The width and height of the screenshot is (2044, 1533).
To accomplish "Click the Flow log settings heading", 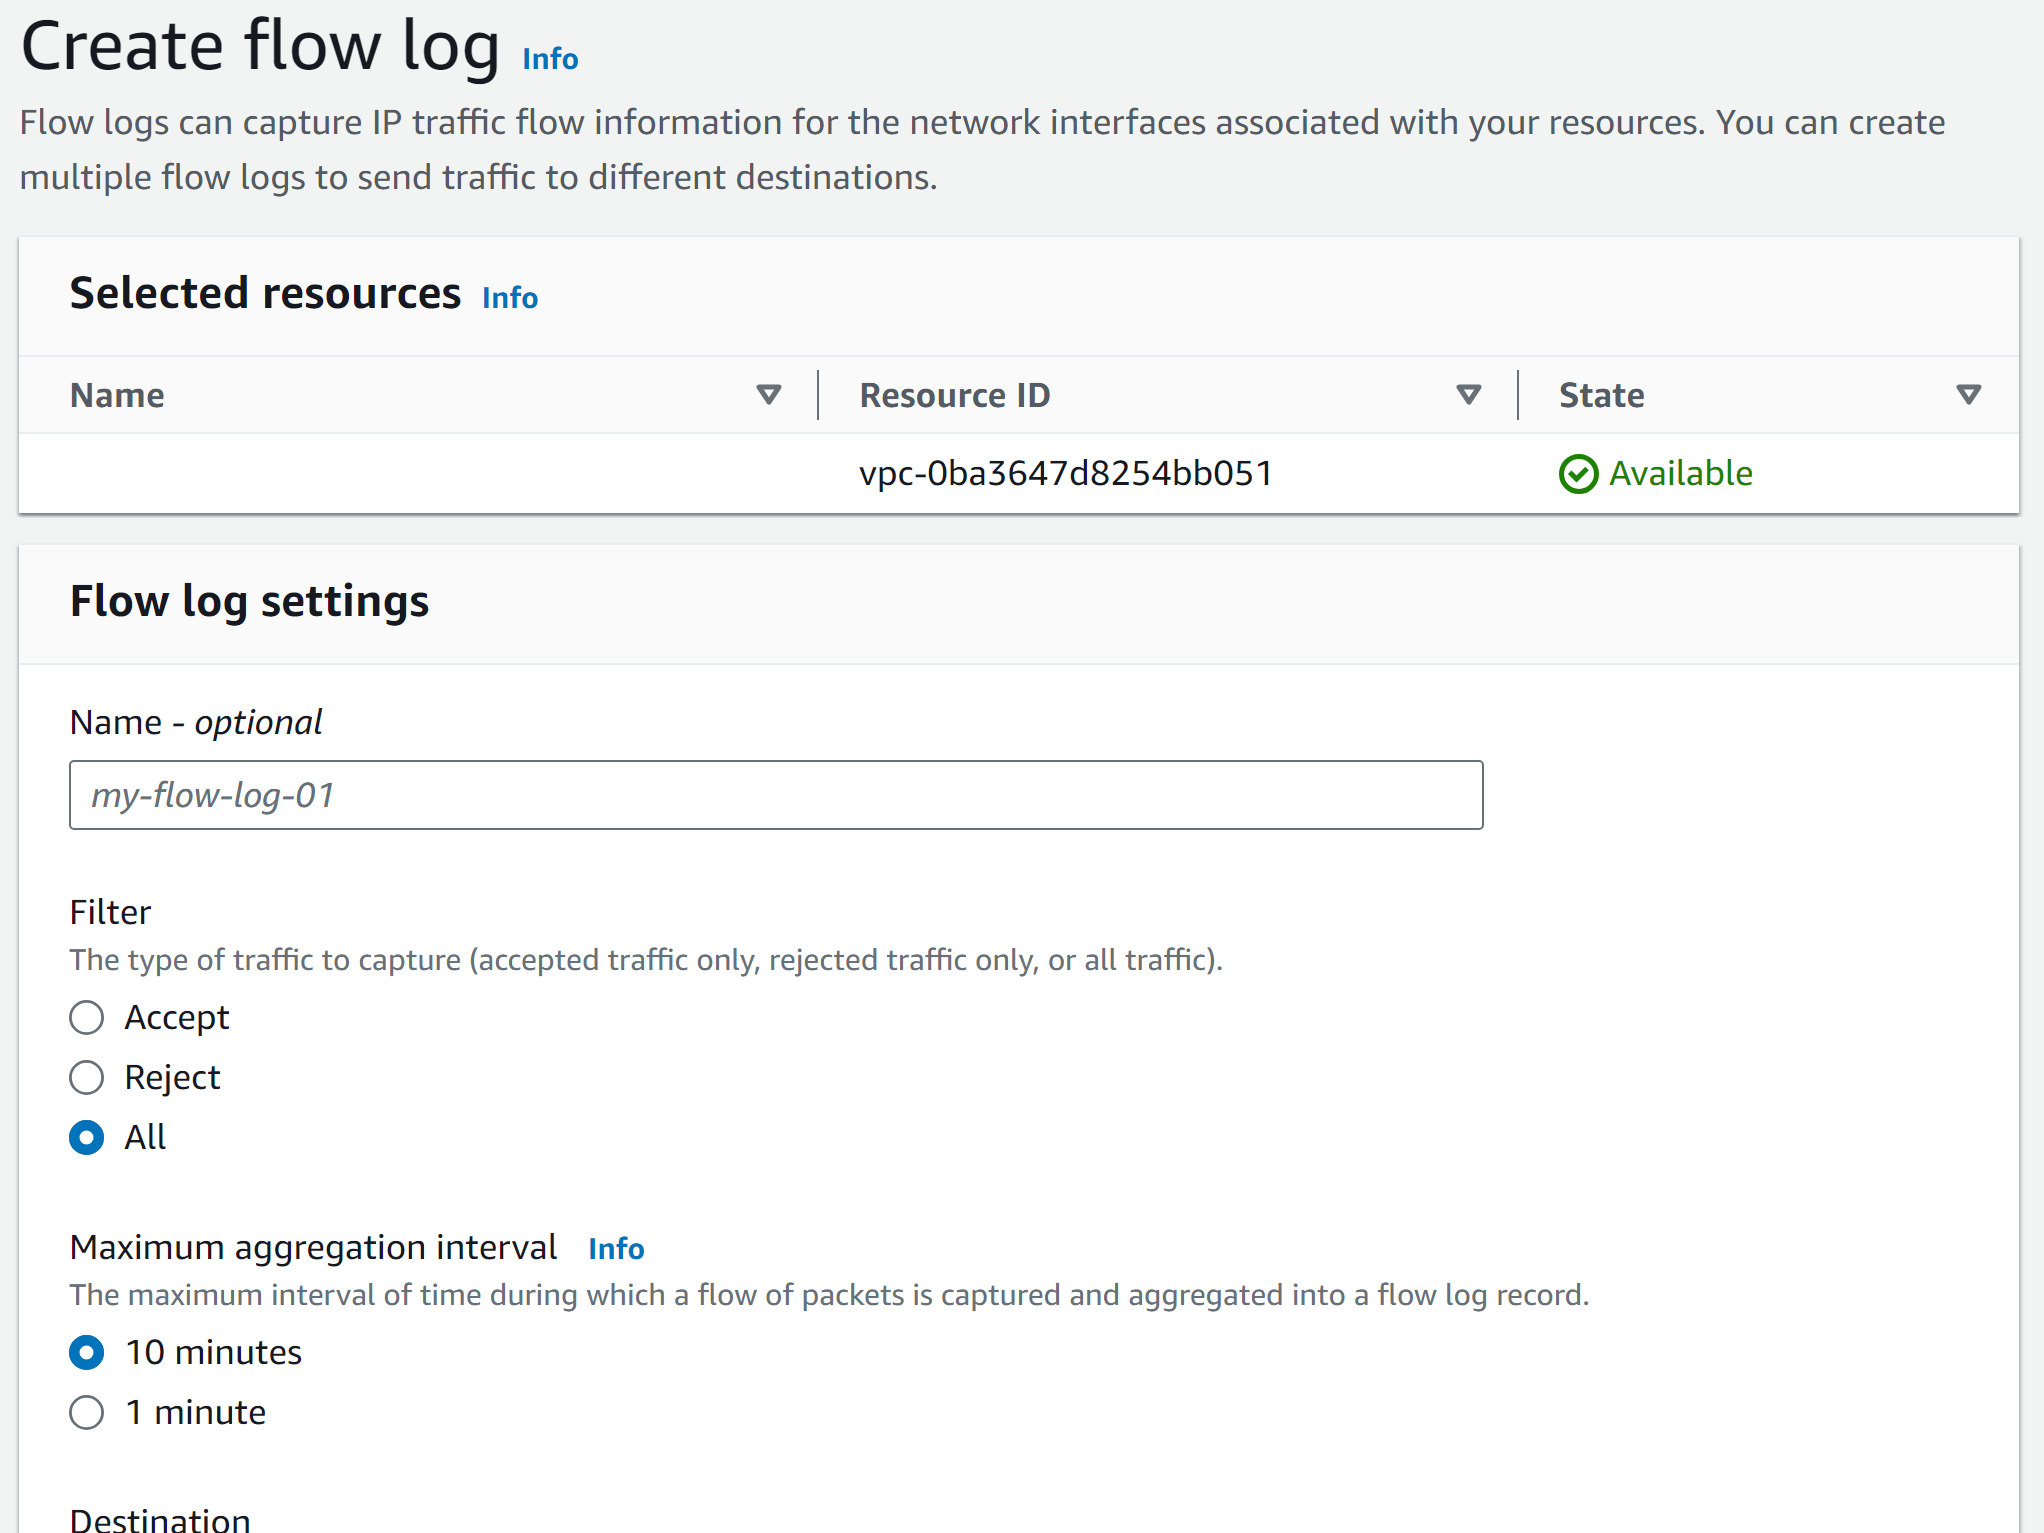I will tap(249, 601).
